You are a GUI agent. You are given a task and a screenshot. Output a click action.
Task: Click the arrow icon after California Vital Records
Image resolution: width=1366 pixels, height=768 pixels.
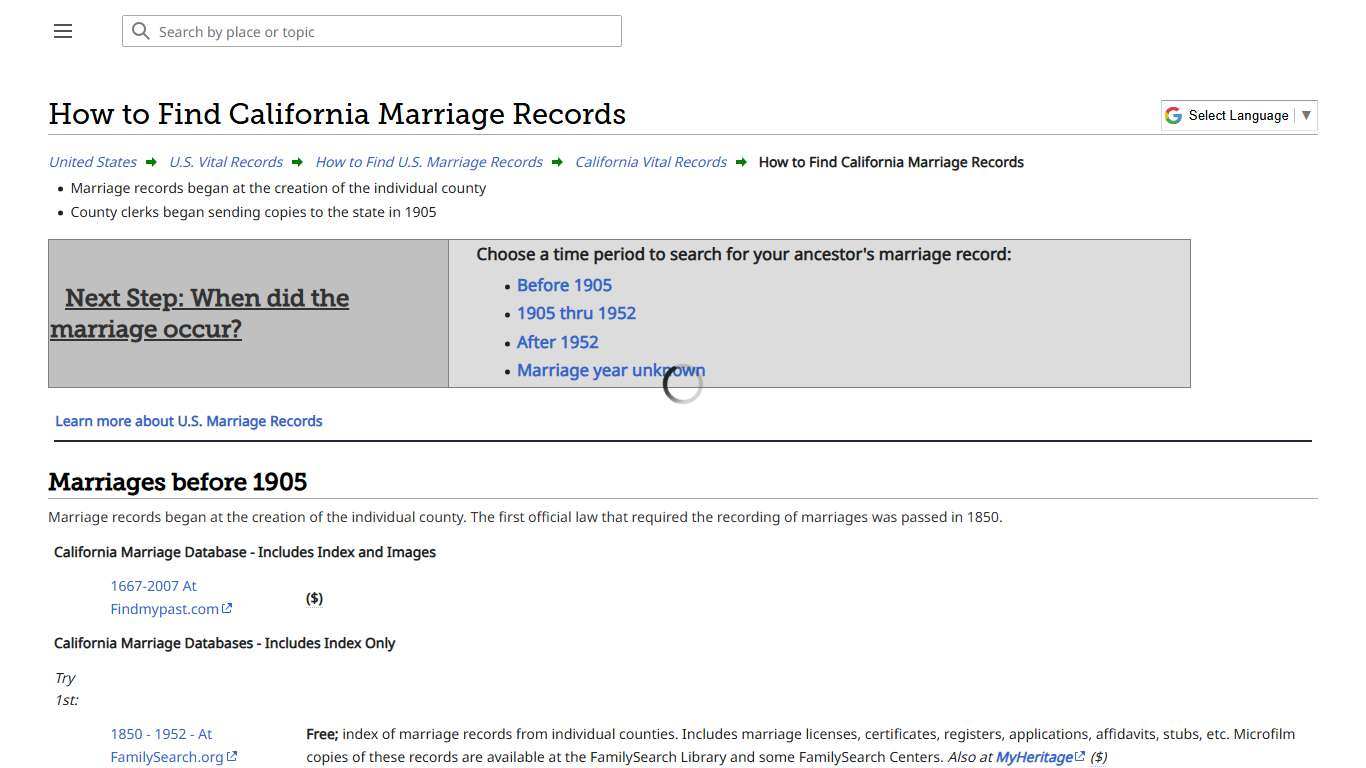(x=741, y=161)
